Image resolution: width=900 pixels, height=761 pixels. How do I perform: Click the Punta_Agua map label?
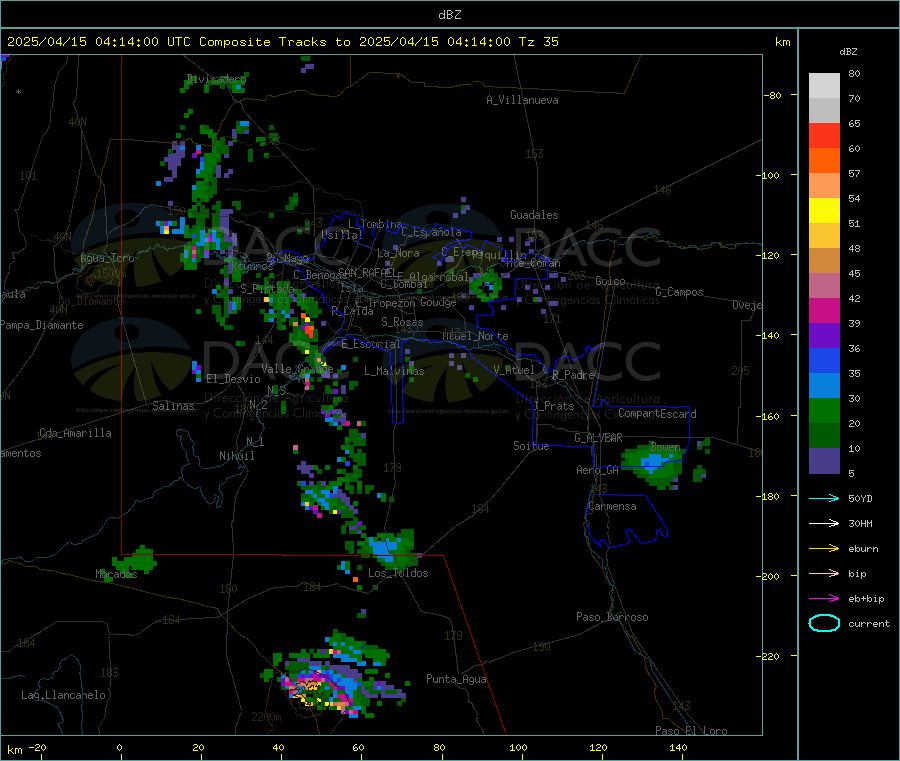tap(456, 679)
